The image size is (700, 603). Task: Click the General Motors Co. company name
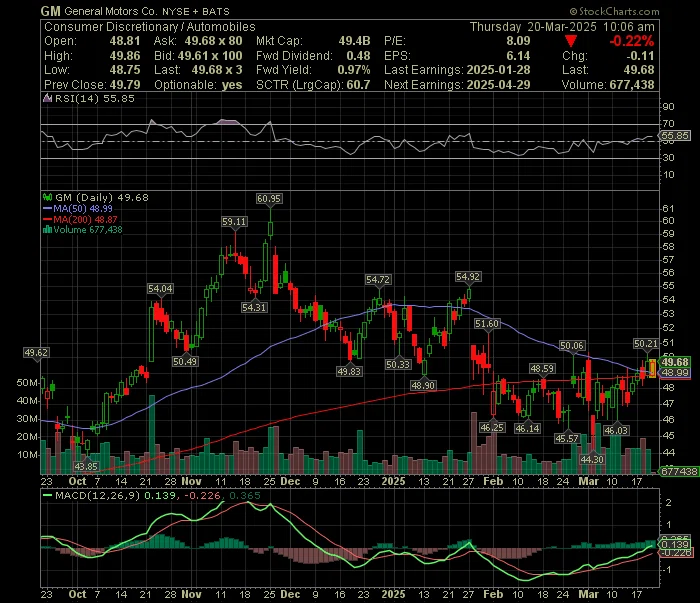click(x=111, y=11)
